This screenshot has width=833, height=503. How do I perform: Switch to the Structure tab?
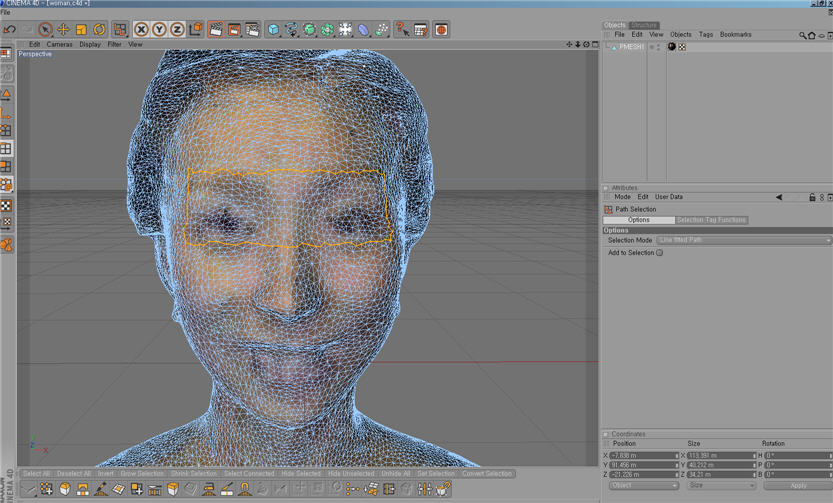click(x=644, y=25)
